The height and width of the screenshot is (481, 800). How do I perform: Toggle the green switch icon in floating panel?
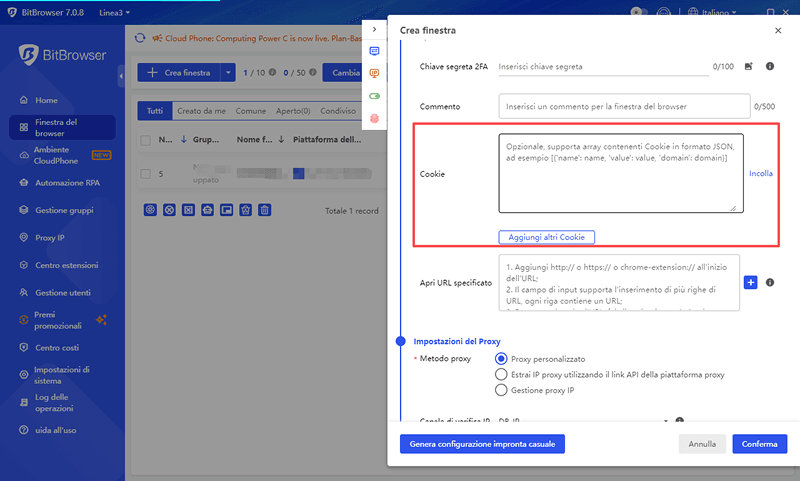pyautogui.click(x=374, y=96)
